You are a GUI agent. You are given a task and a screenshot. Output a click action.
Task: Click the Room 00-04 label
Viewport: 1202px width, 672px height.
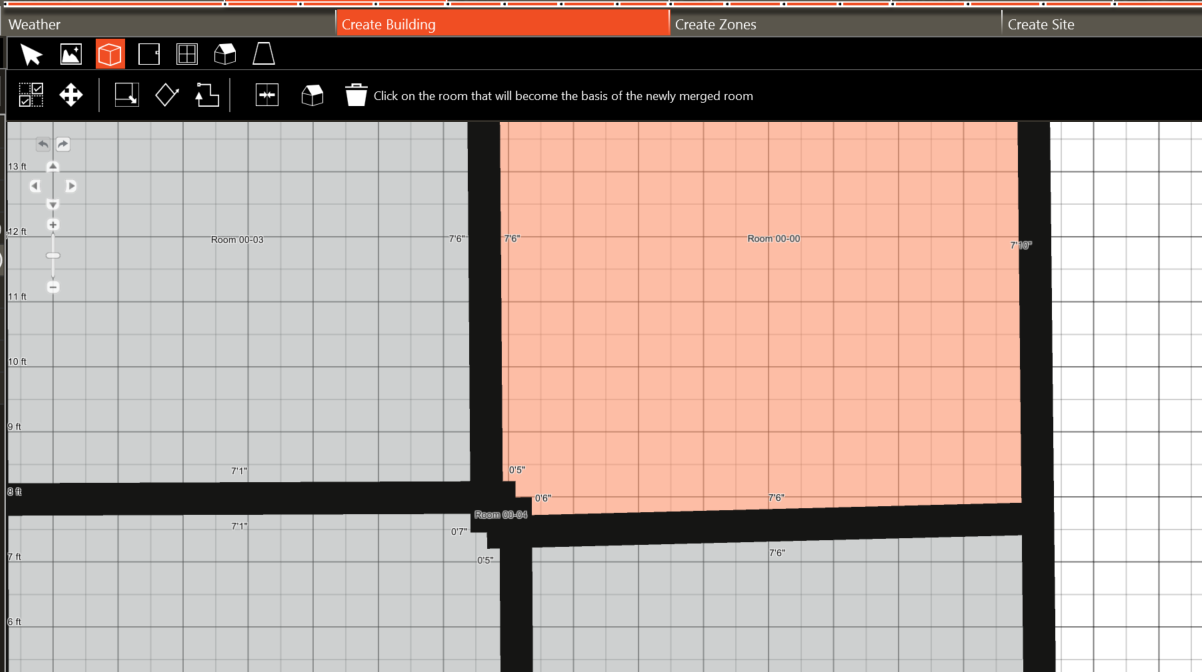pyautogui.click(x=501, y=515)
